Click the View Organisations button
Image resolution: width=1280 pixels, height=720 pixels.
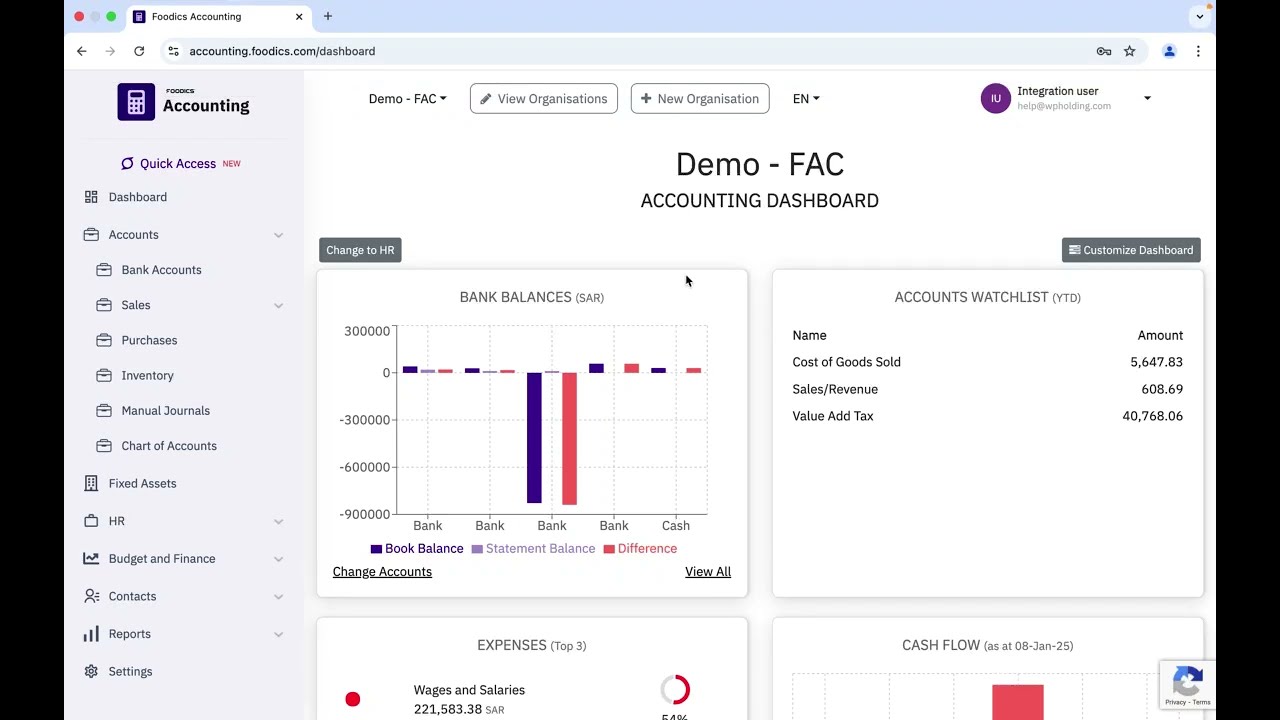coord(544,98)
